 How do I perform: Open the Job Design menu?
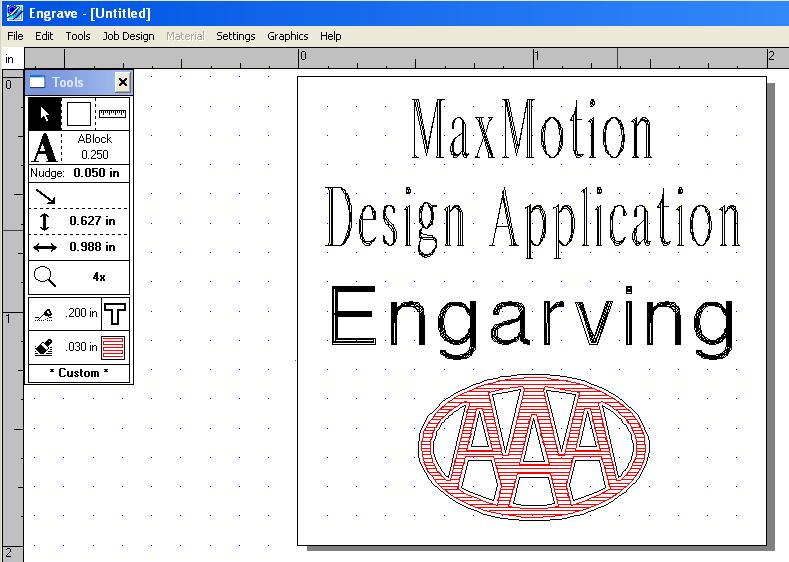coord(128,36)
